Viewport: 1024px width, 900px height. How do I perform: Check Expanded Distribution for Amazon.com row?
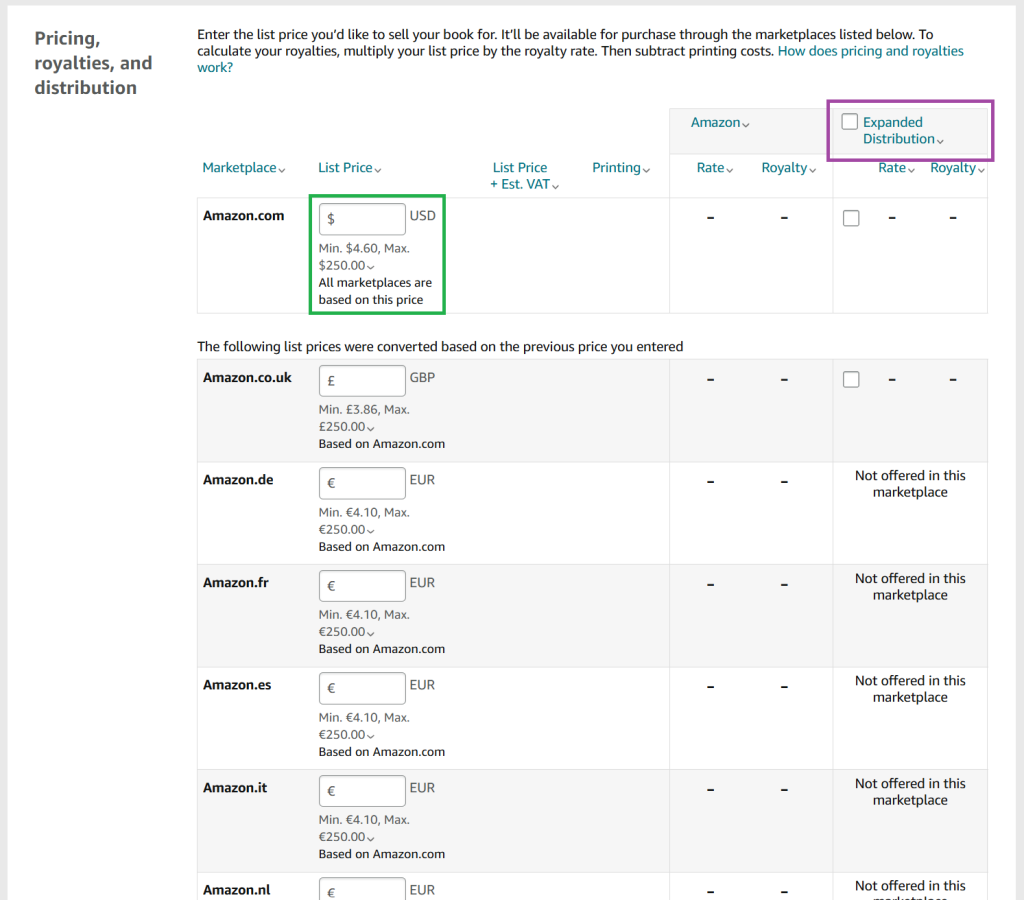[851, 217]
